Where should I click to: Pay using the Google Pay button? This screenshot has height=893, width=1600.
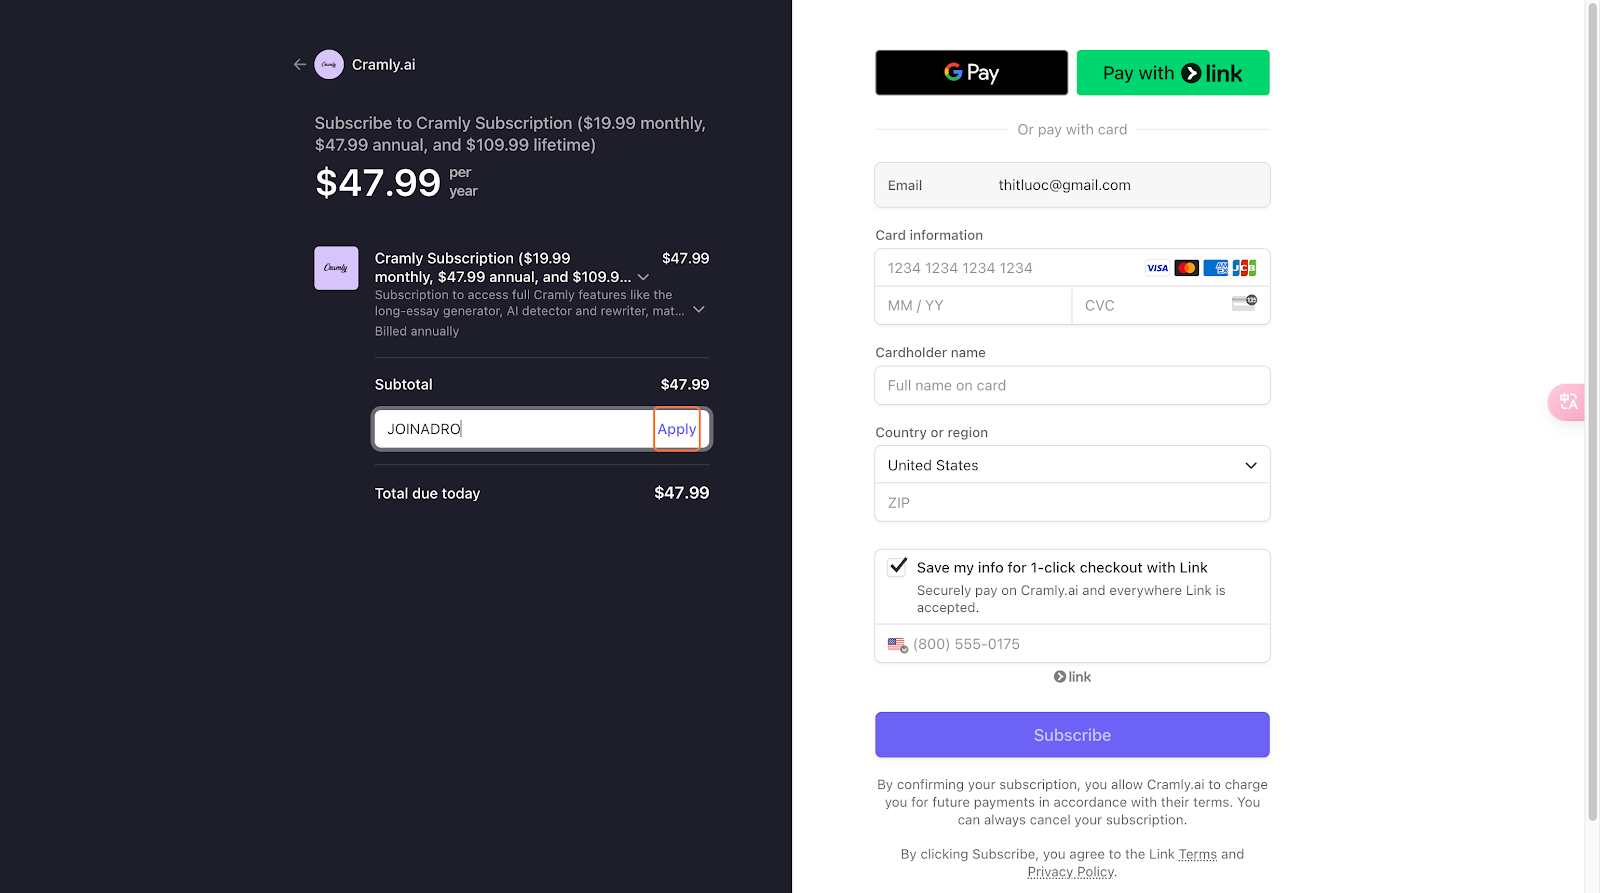pos(971,73)
